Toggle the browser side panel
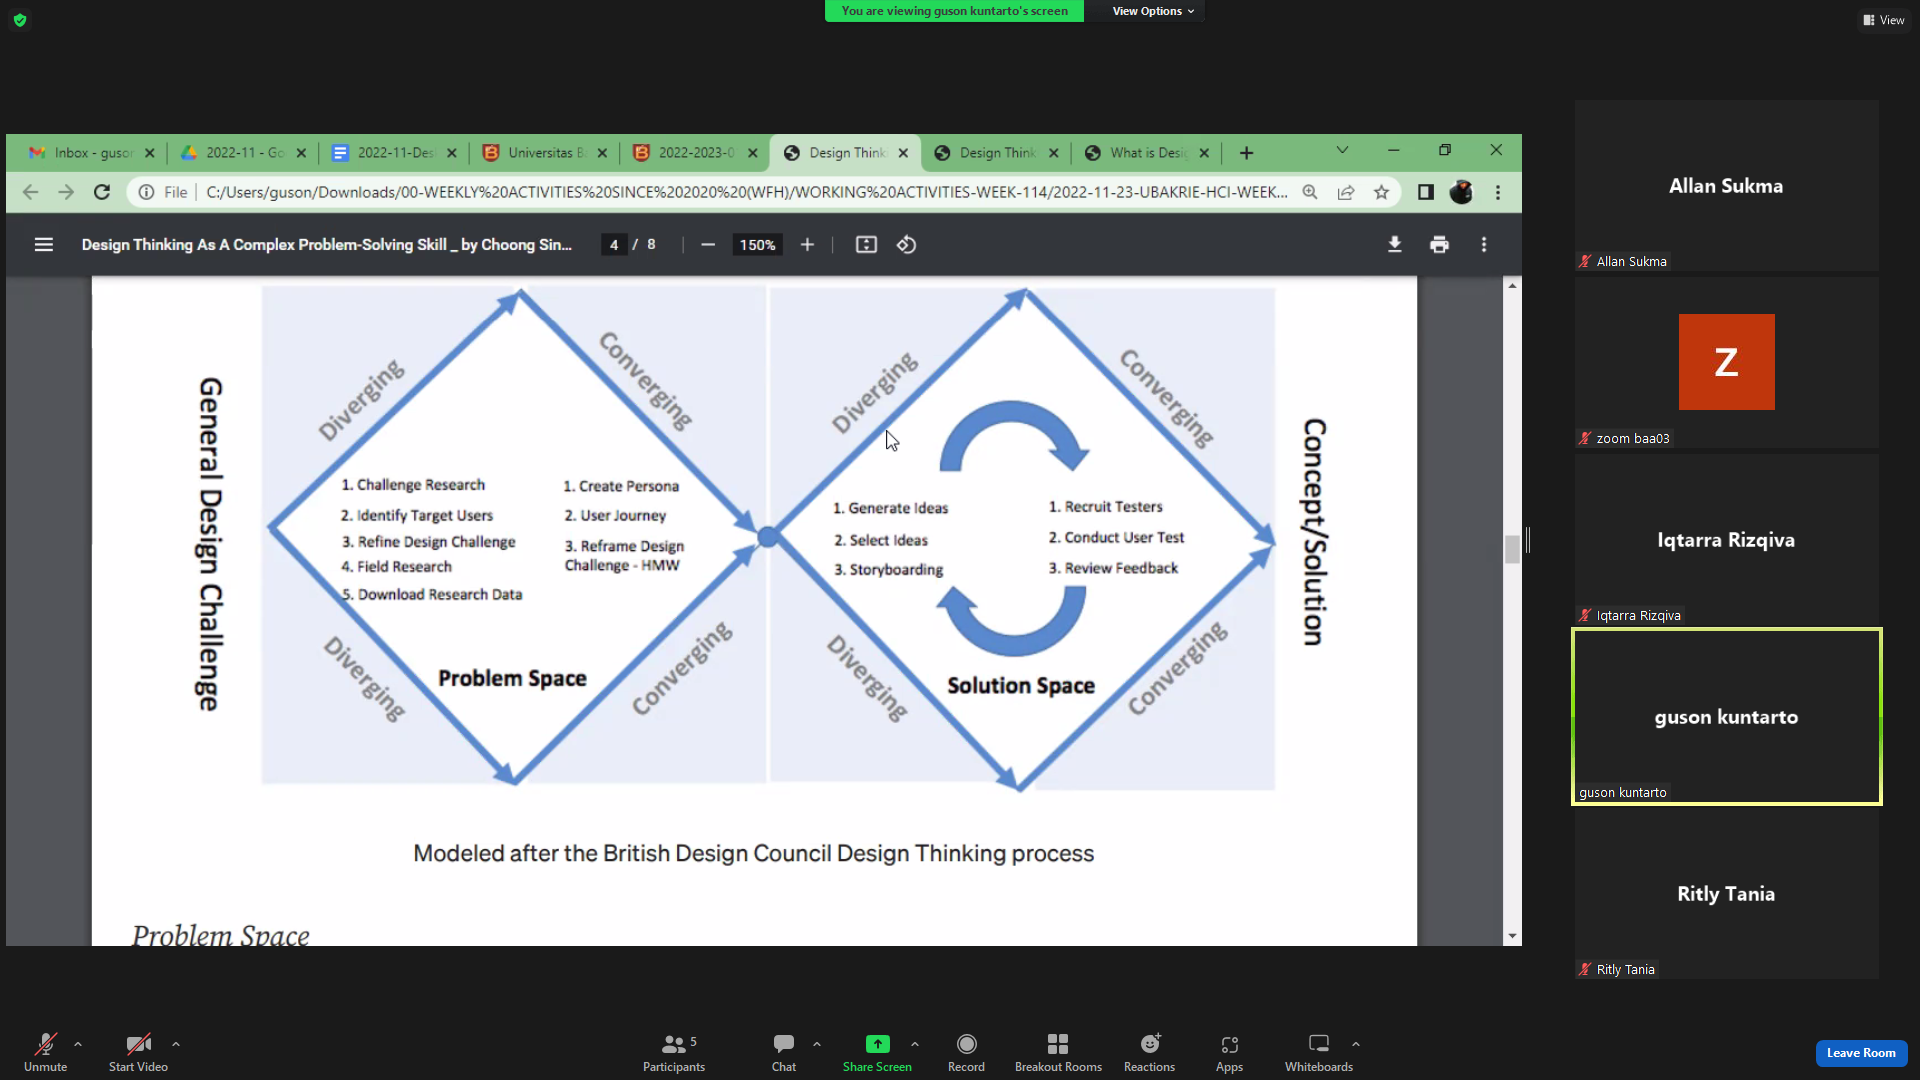Image resolution: width=1920 pixels, height=1080 pixels. tap(1426, 192)
